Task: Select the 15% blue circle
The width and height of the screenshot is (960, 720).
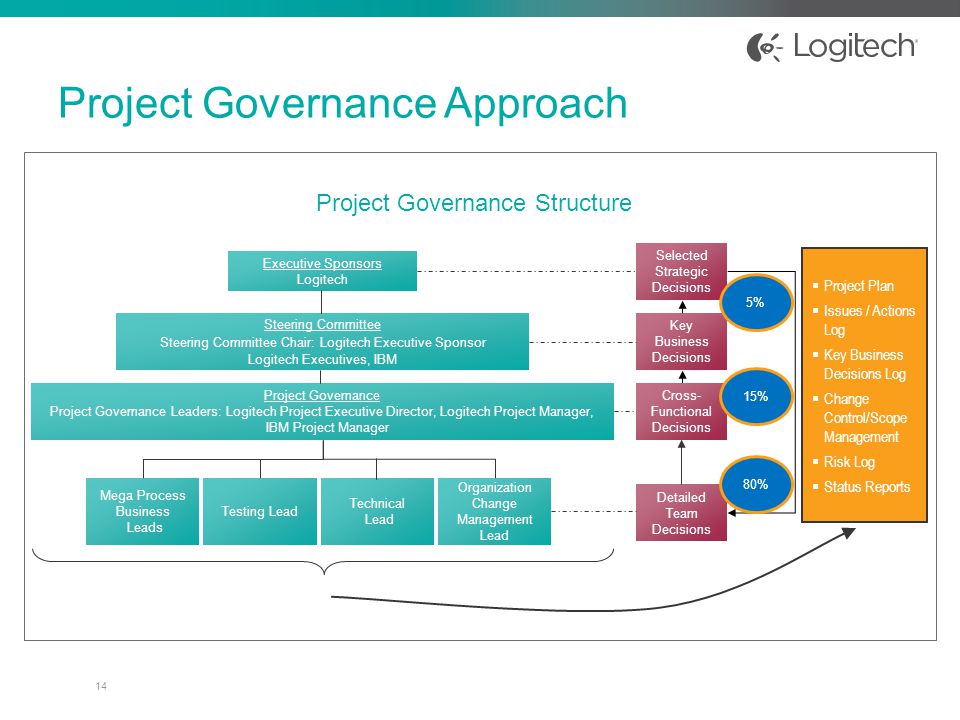Action: (x=755, y=397)
